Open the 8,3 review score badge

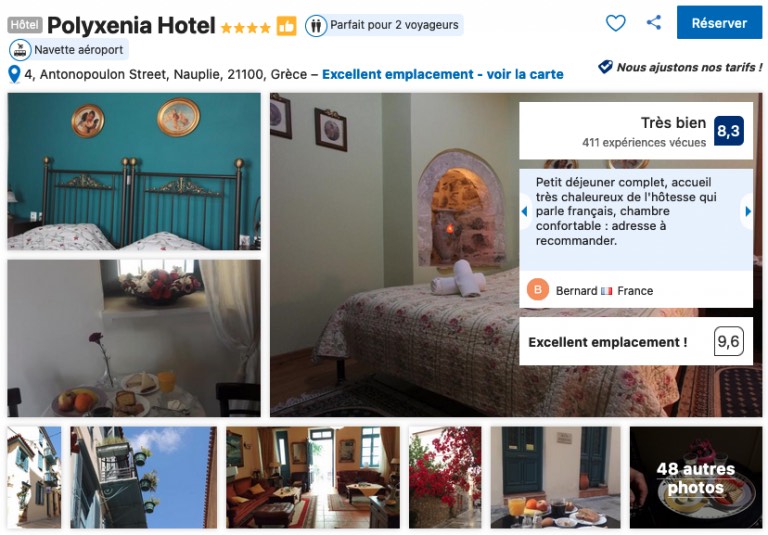pyautogui.click(x=728, y=131)
